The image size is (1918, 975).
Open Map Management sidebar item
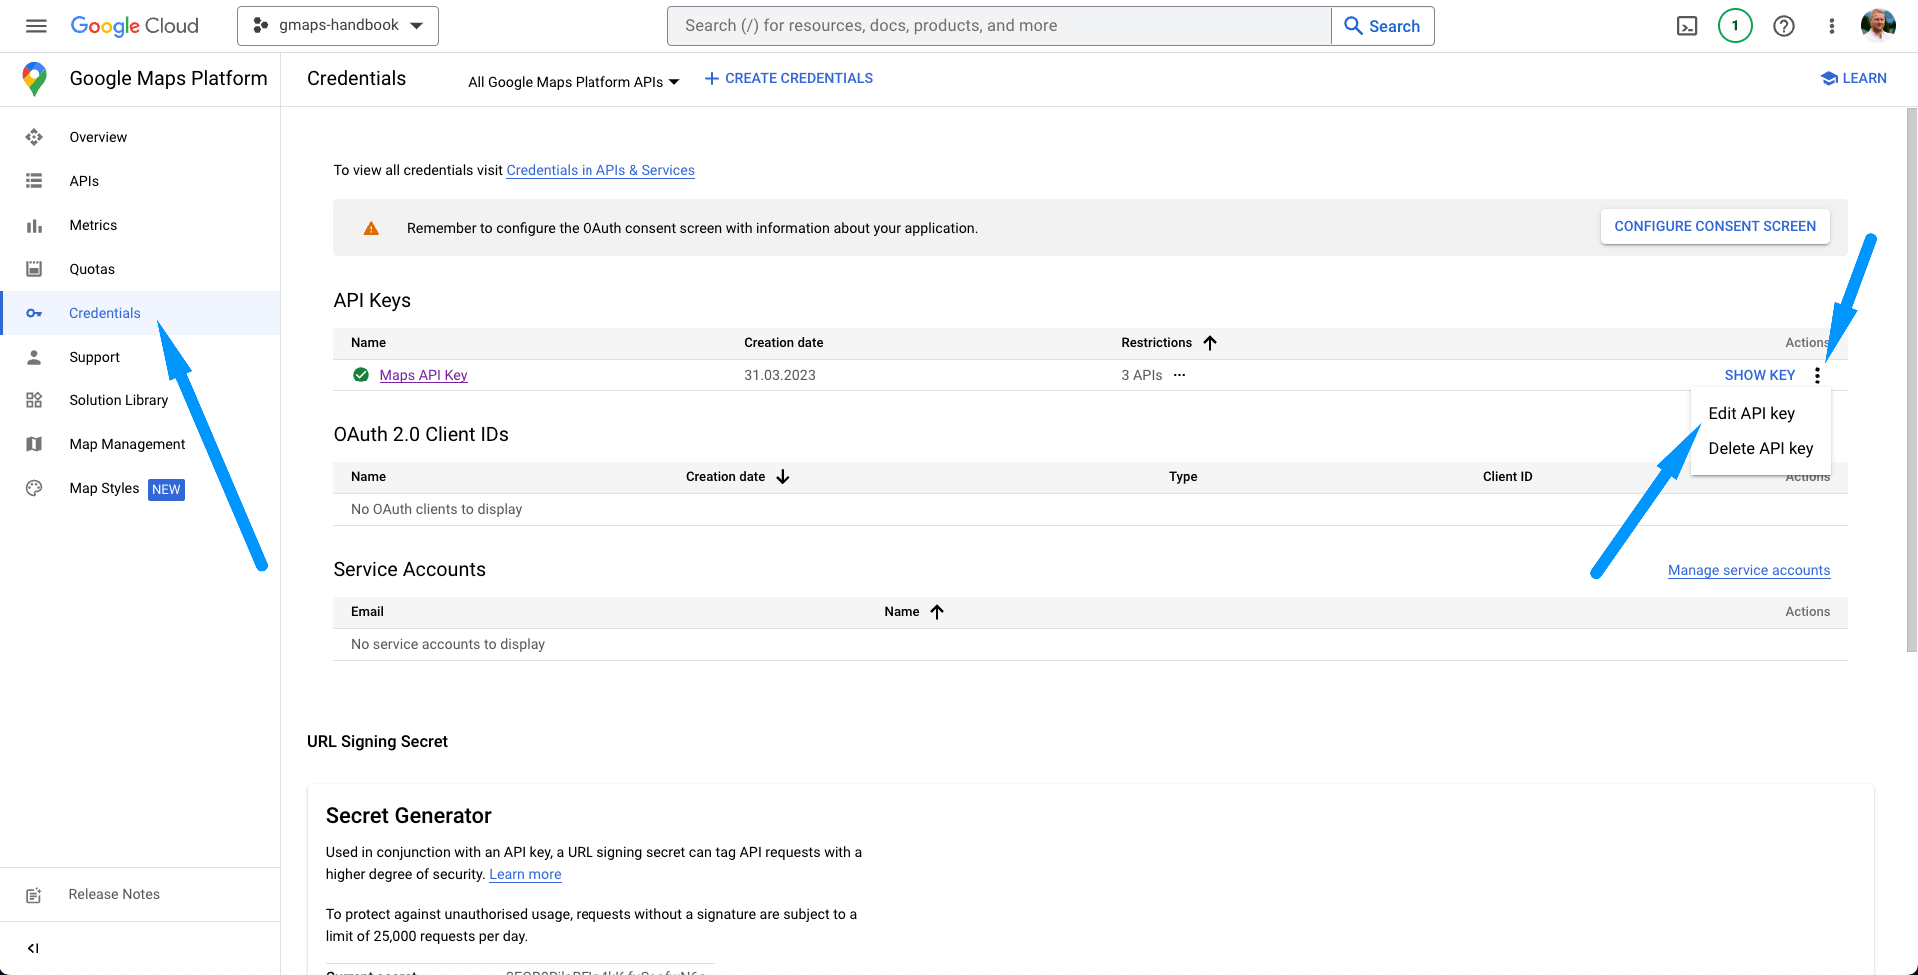127,444
